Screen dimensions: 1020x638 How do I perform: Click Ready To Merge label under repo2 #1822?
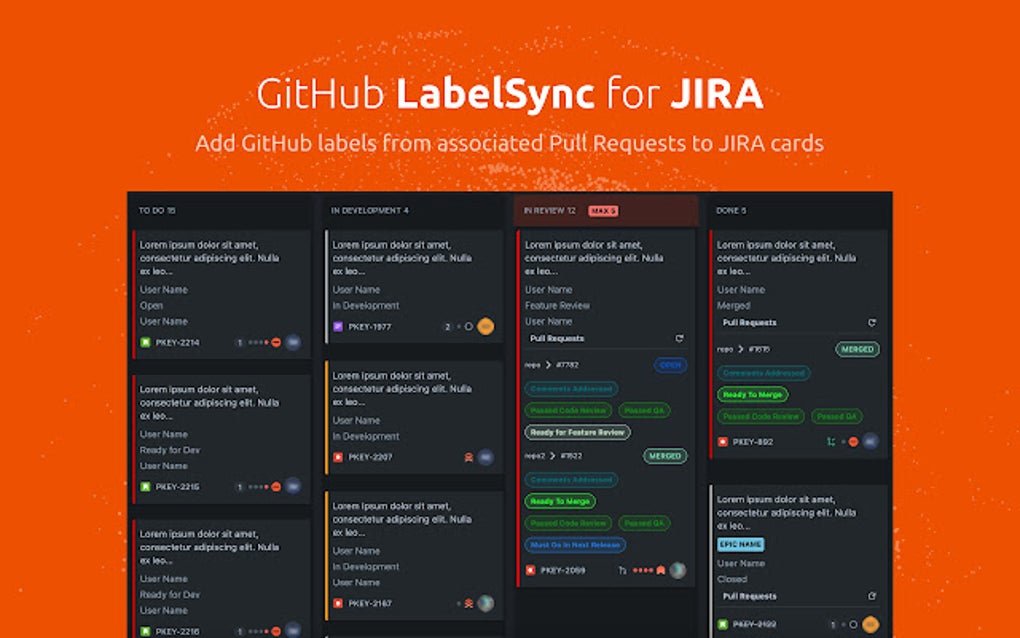560,501
